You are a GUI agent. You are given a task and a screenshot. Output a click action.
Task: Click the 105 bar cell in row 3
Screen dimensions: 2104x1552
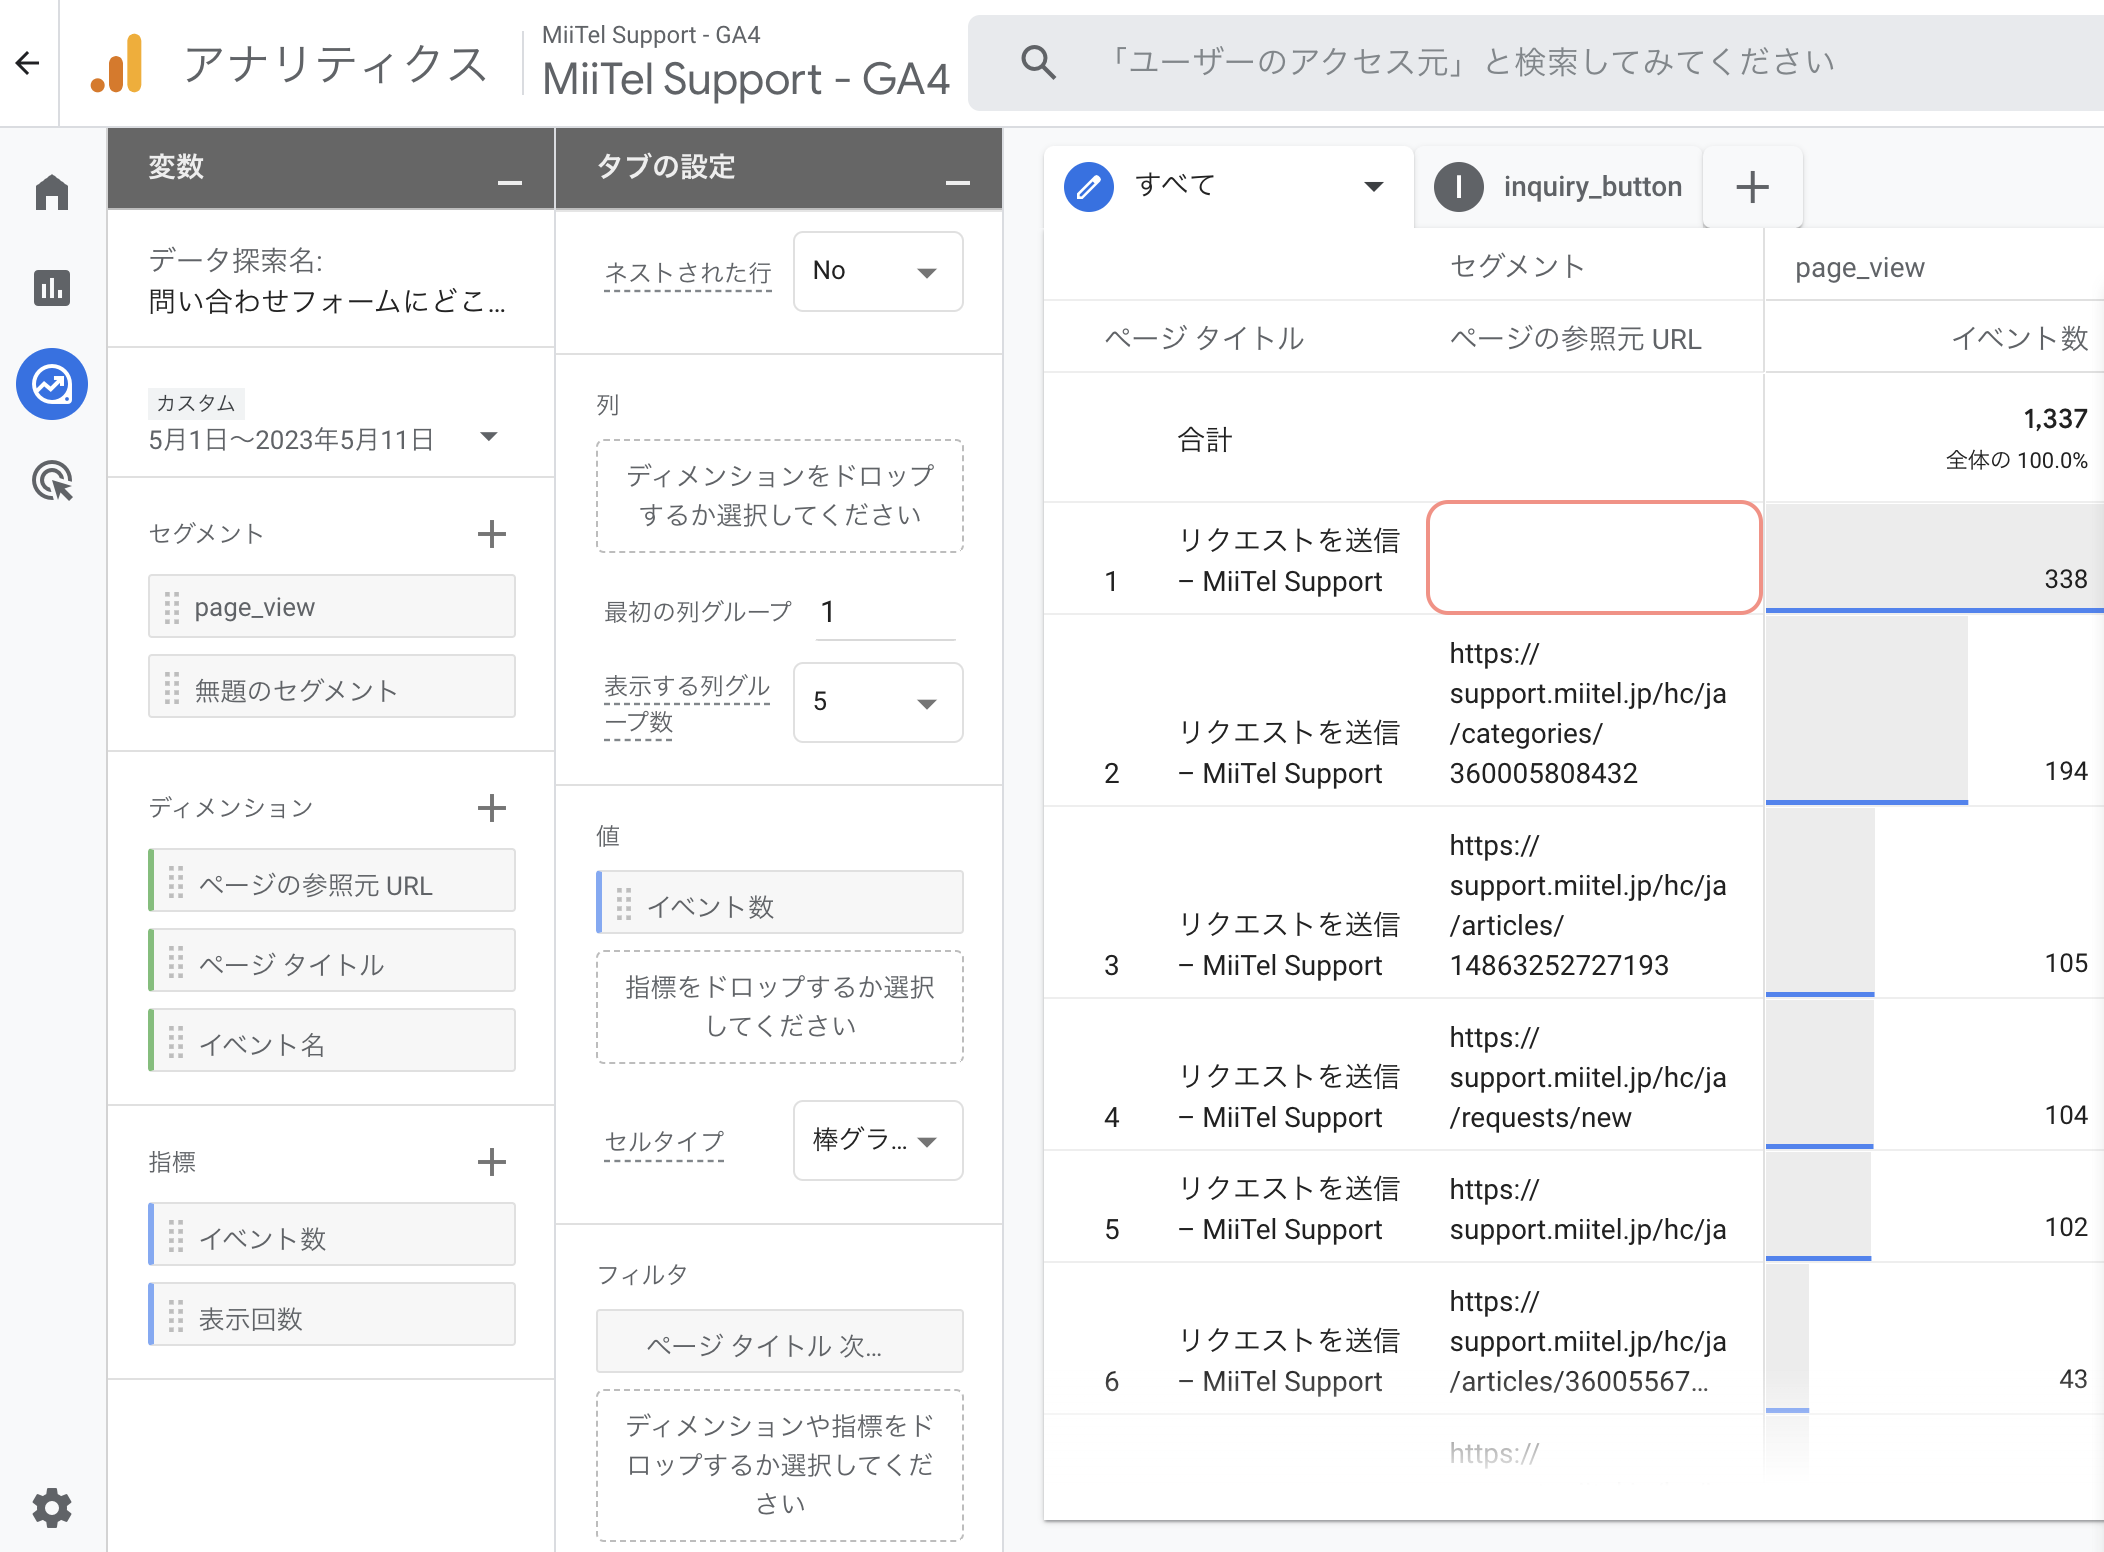pyautogui.click(x=1934, y=902)
